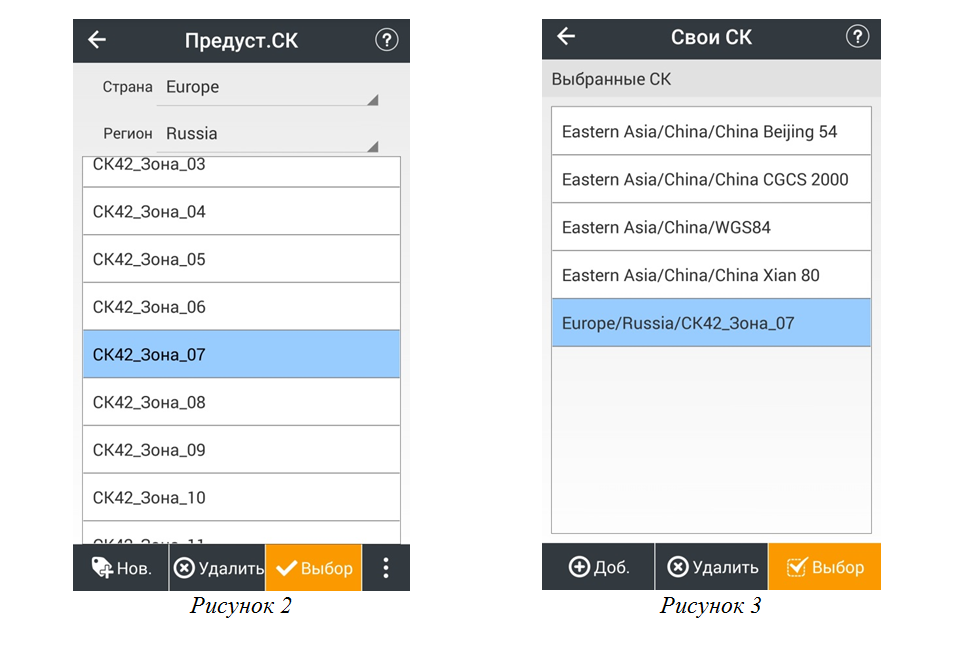
Task: Select СК42_Зона_04 from list
Action: coord(242,211)
